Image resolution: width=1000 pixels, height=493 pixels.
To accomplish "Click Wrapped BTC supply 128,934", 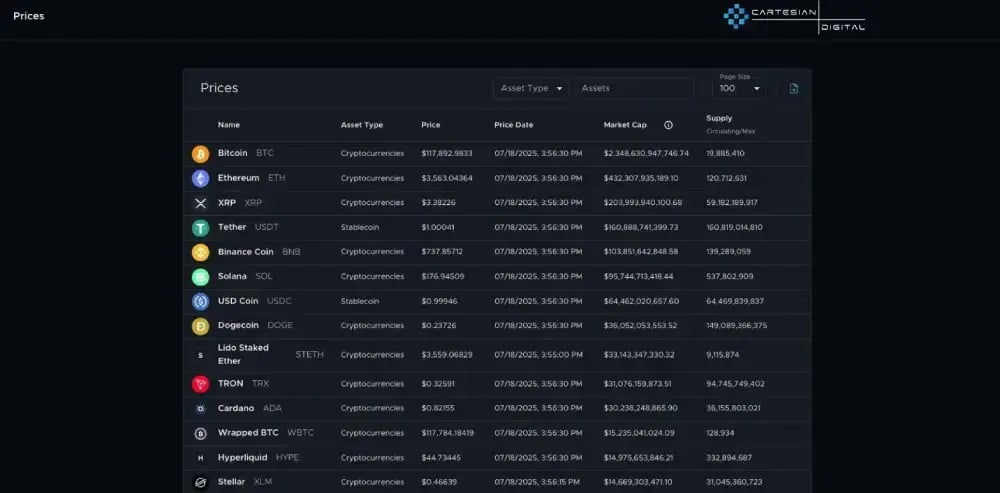I will tap(720, 433).
